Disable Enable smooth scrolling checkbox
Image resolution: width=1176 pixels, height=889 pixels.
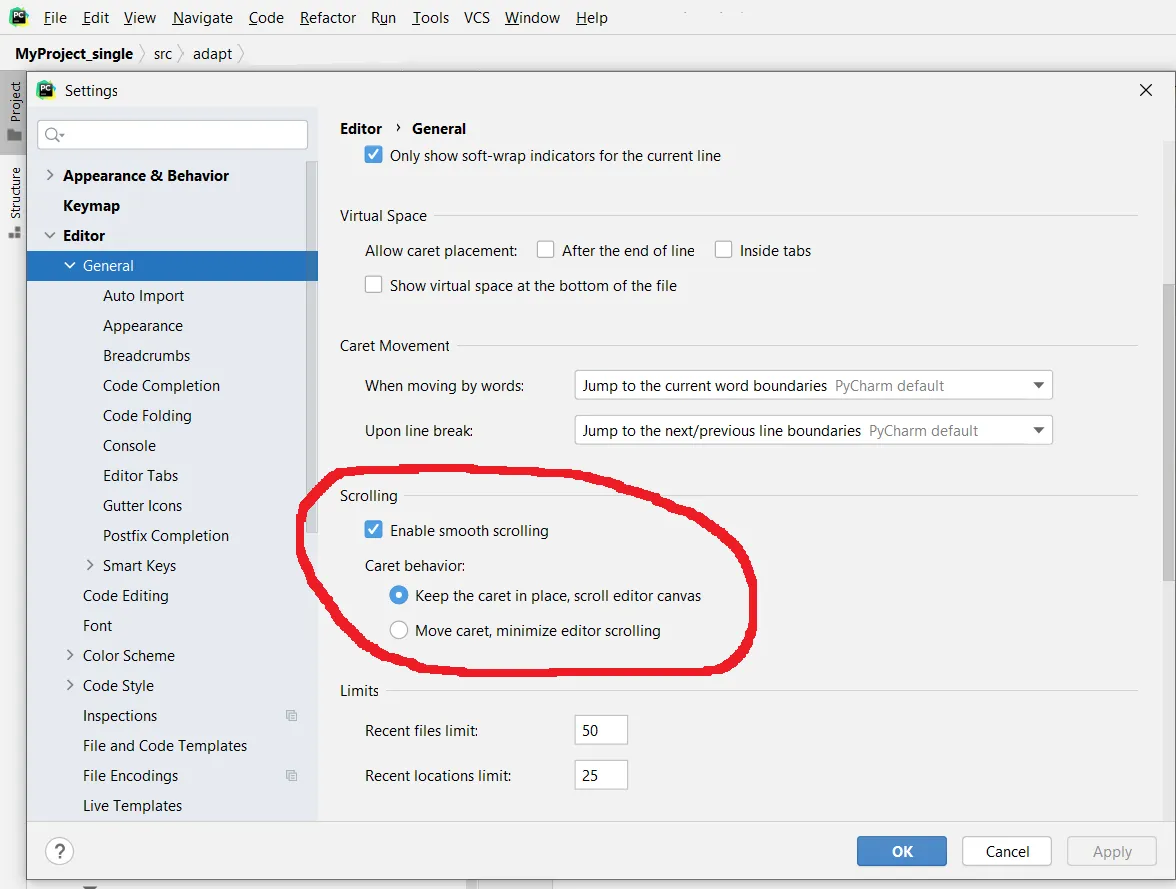tap(374, 530)
